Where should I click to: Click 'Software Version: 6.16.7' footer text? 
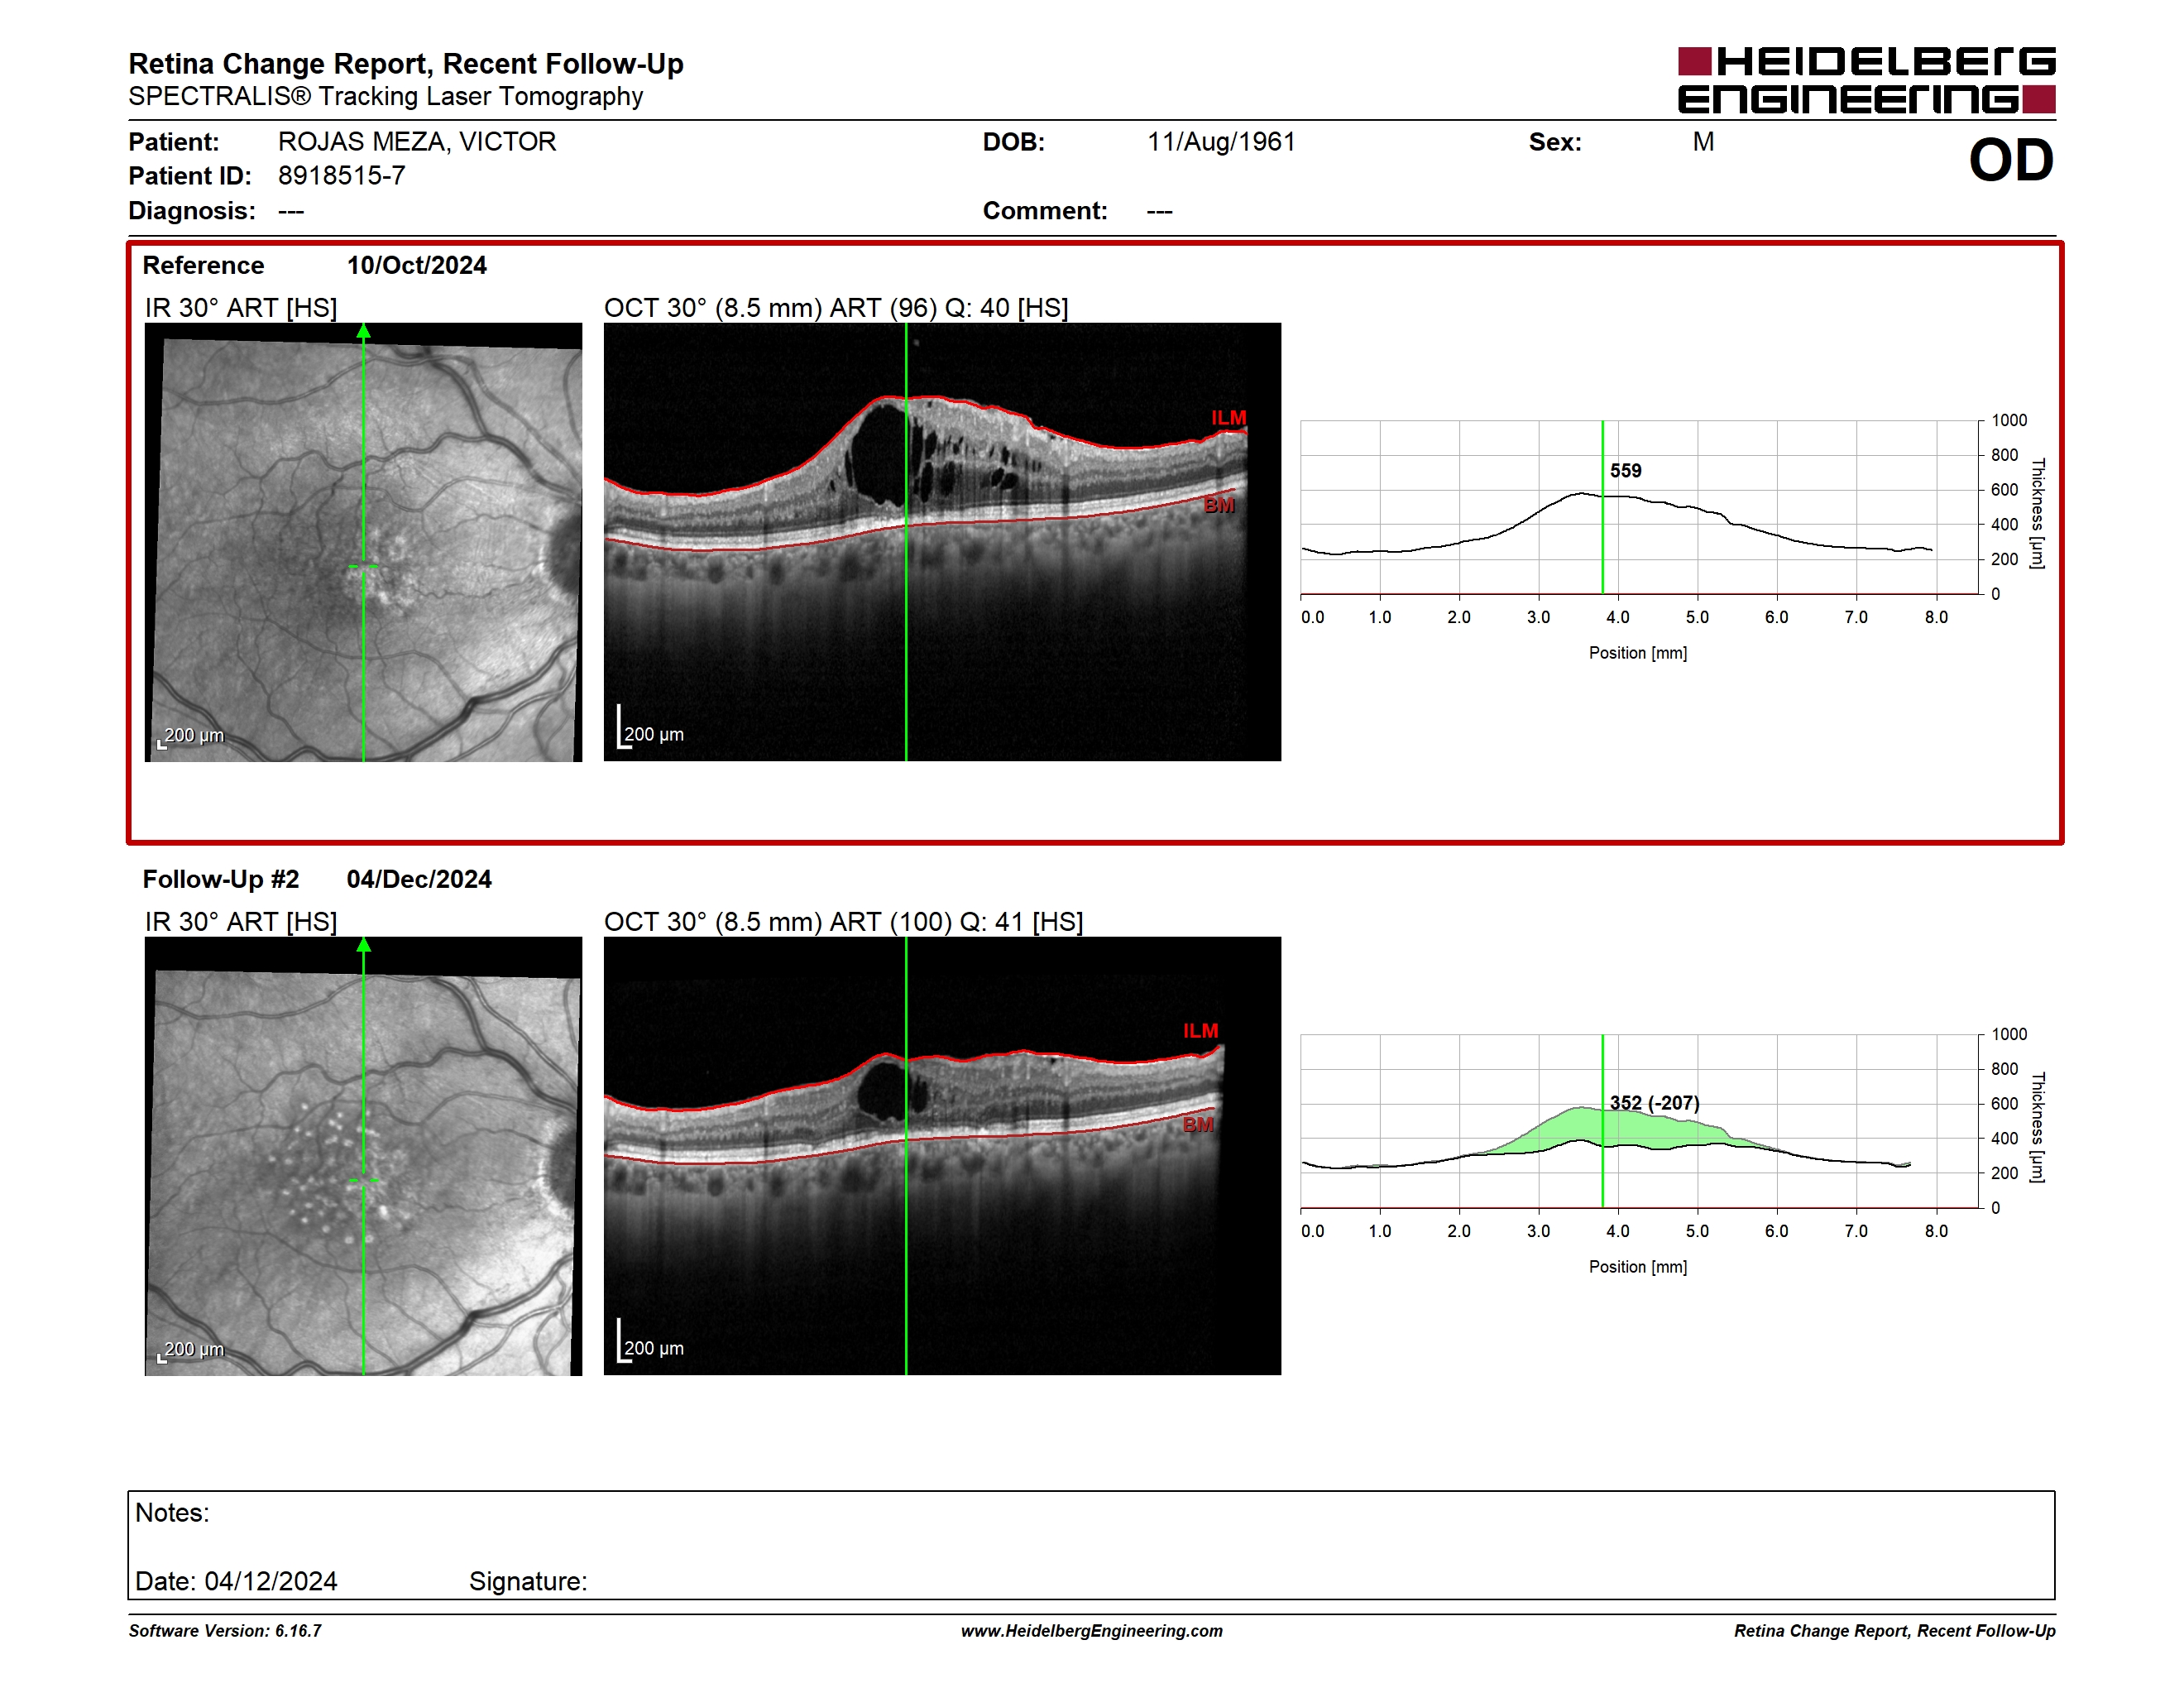coord(225,1631)
